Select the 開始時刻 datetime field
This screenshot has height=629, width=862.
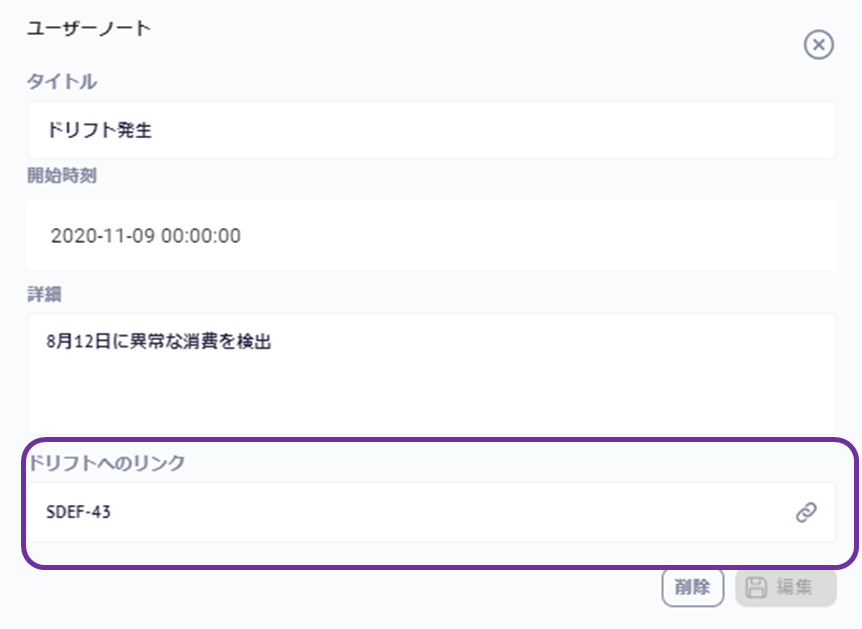(x=430, y=236)
